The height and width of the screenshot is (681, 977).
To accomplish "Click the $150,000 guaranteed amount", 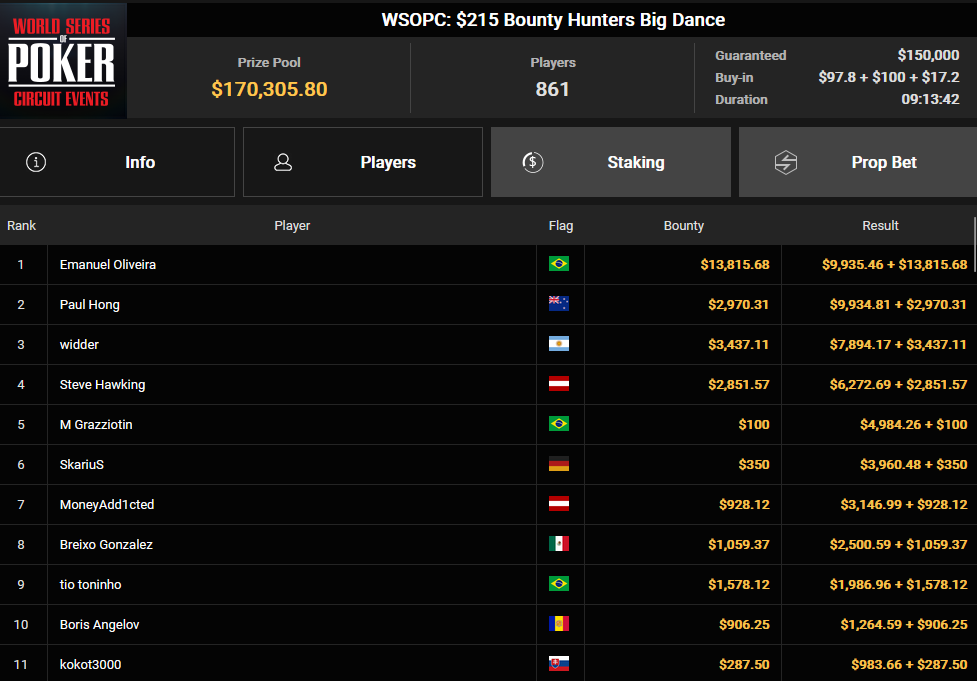I will tap(928, 55).
